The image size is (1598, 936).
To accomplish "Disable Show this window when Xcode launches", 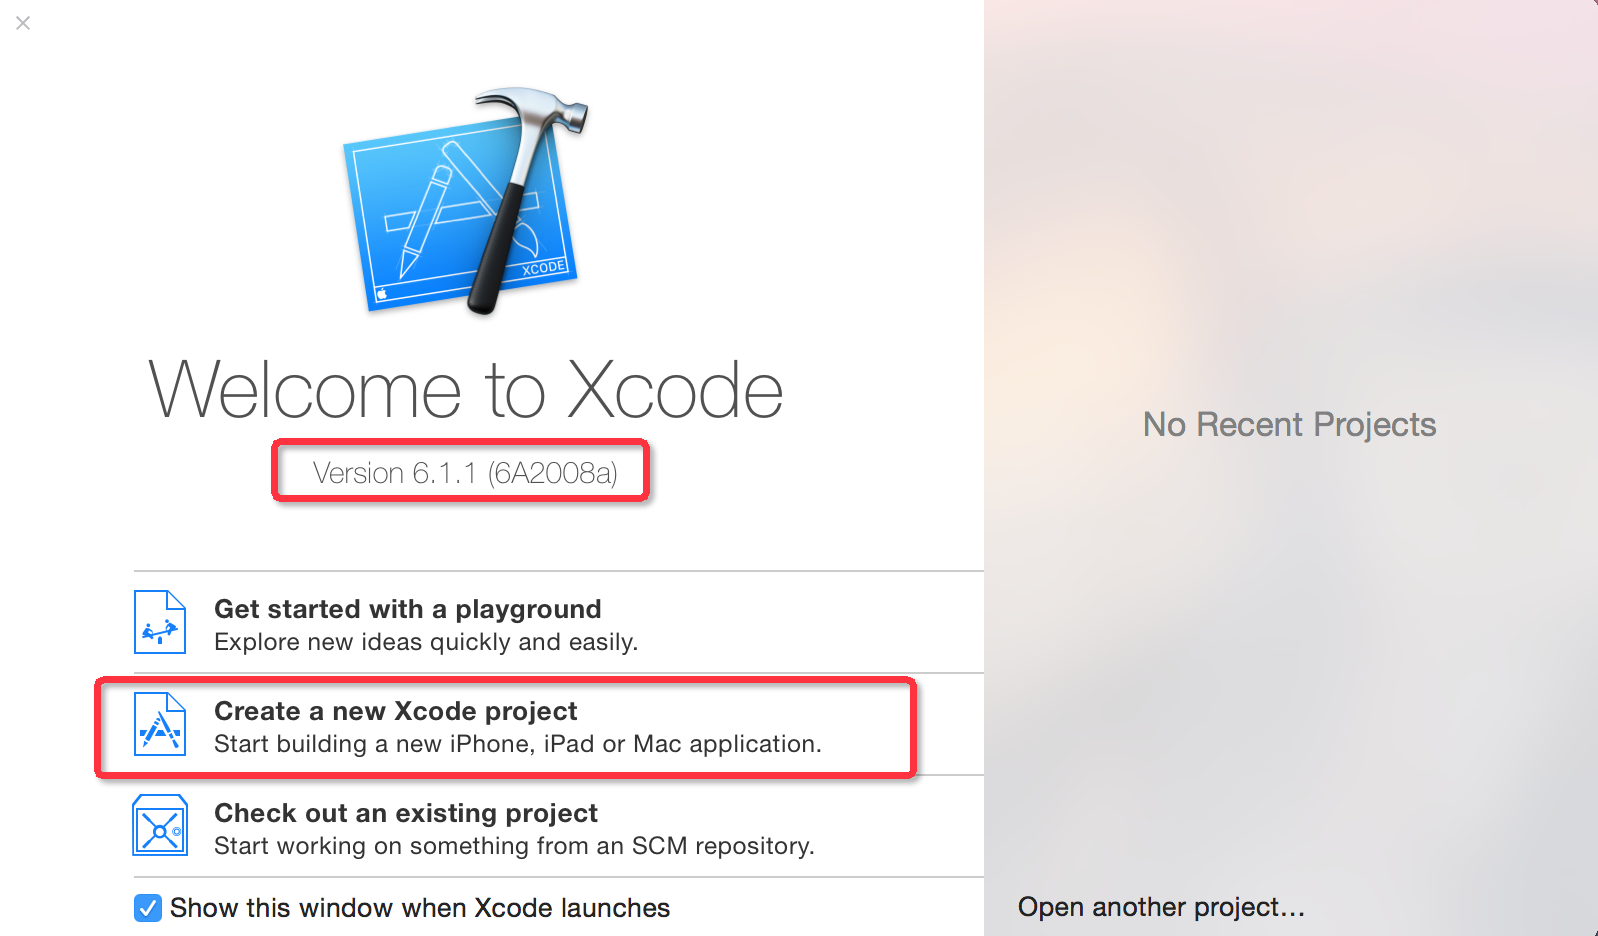I will click(146, 907).
